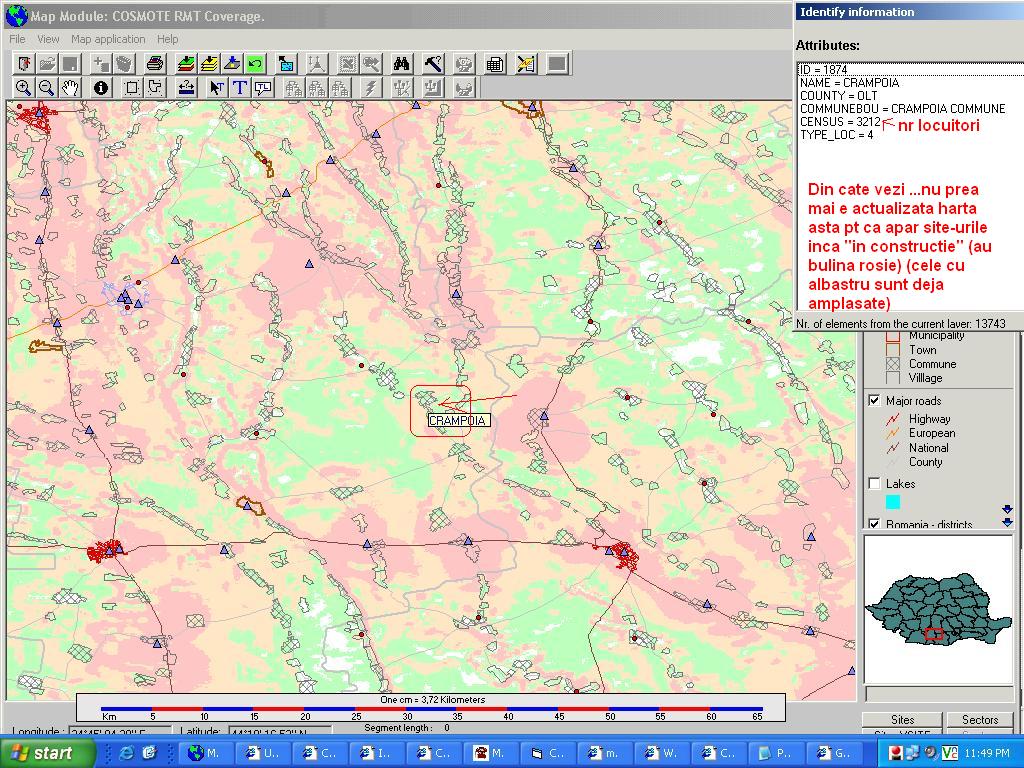Toggle the Romania - districts checkbox
The image size is (1024, 768).
click(874, 524)
